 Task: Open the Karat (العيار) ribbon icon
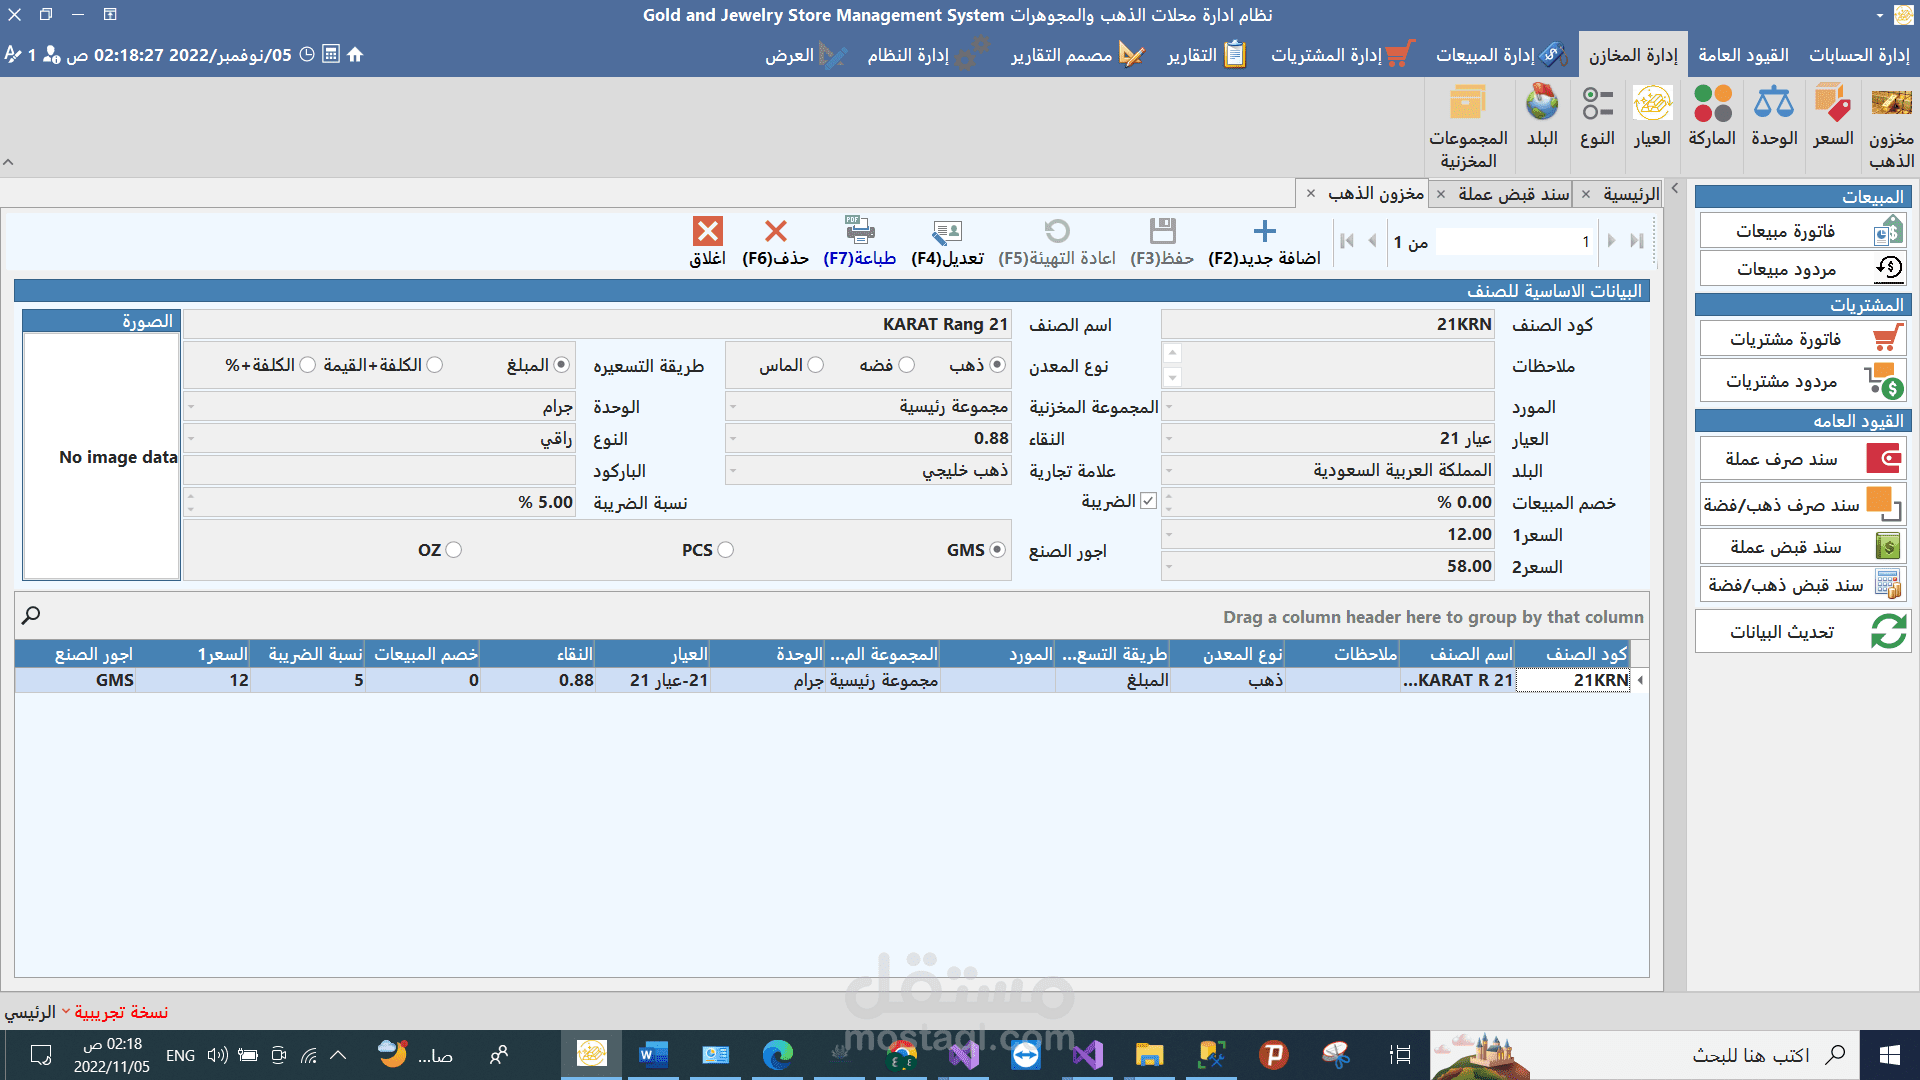1652,103
